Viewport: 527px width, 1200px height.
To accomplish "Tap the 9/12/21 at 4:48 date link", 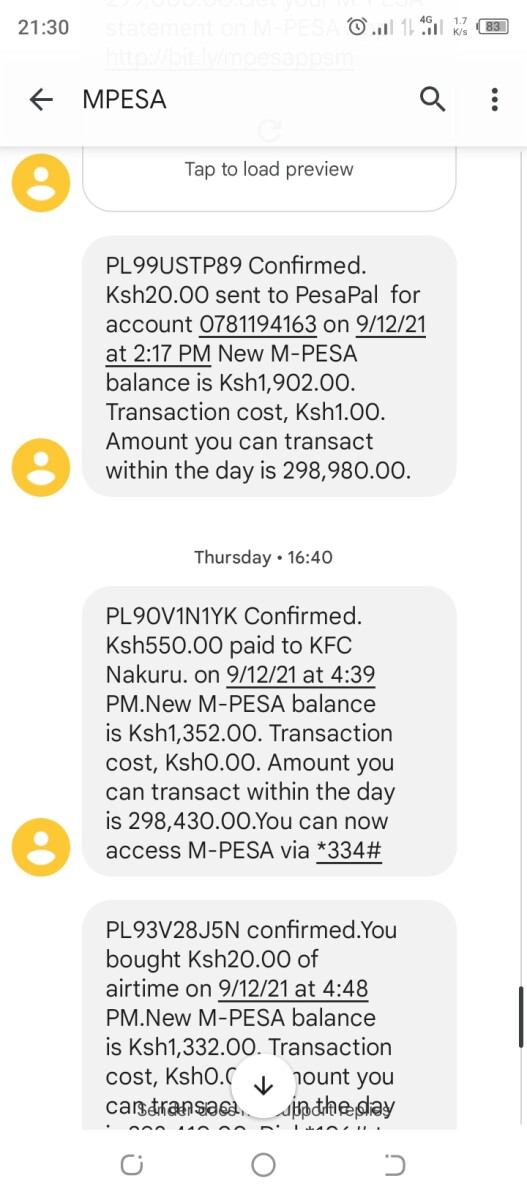I will (294, 989).
